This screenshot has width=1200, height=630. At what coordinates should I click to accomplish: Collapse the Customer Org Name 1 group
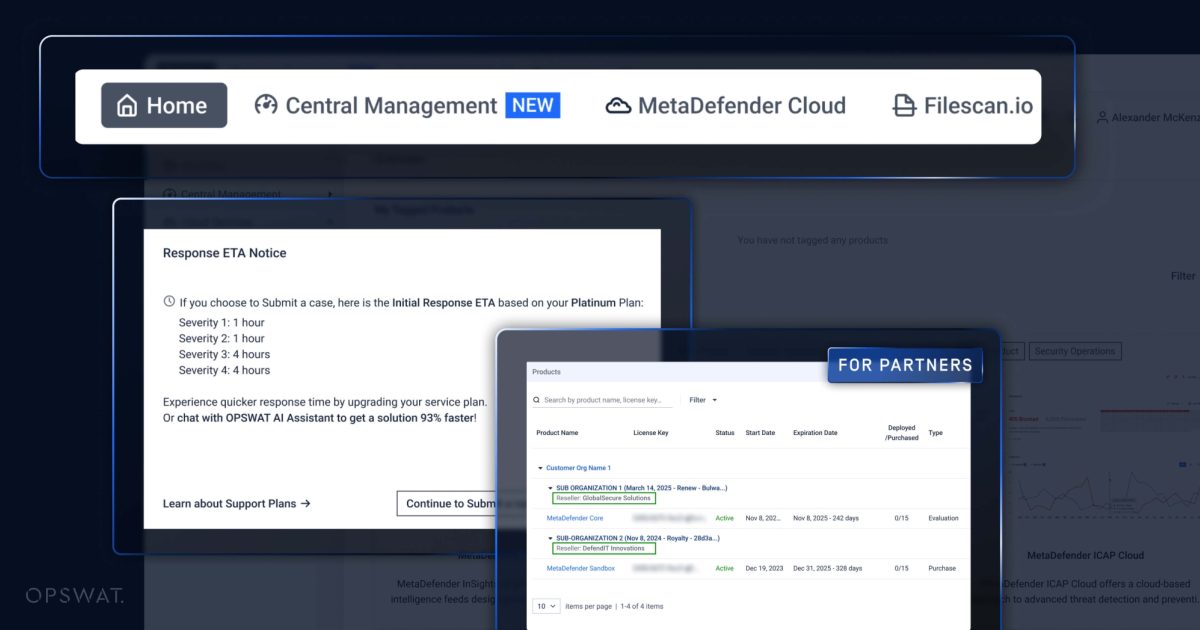tap(538, 467)
